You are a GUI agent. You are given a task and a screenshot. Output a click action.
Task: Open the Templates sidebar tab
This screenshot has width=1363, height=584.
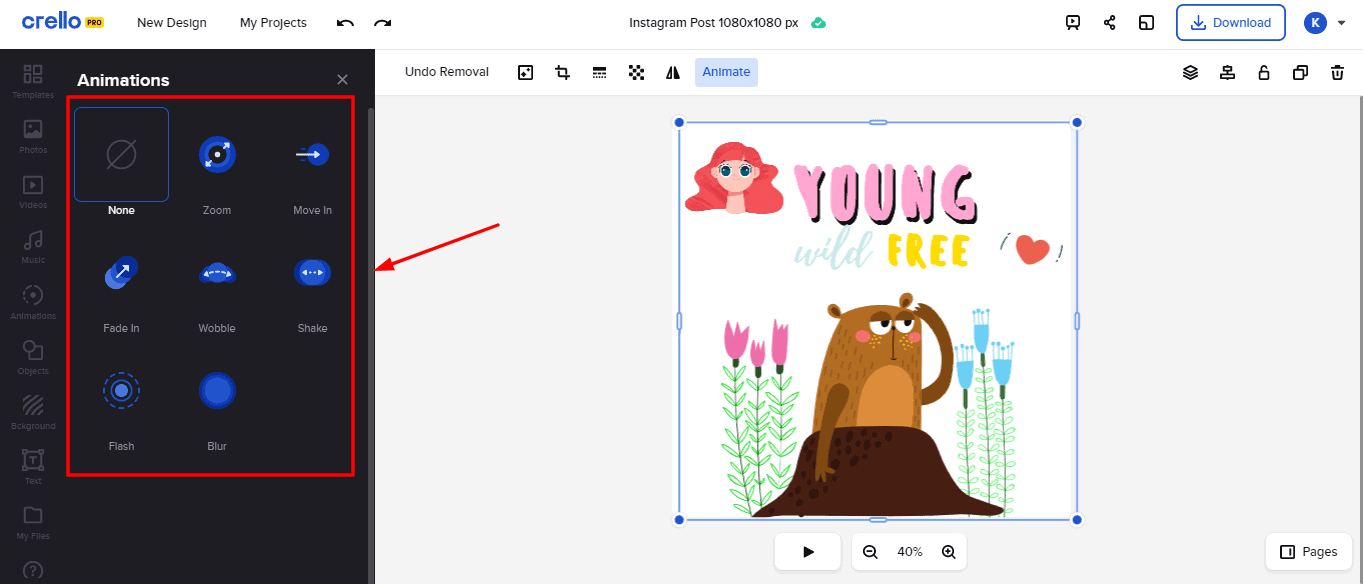[x=33, y=80]
